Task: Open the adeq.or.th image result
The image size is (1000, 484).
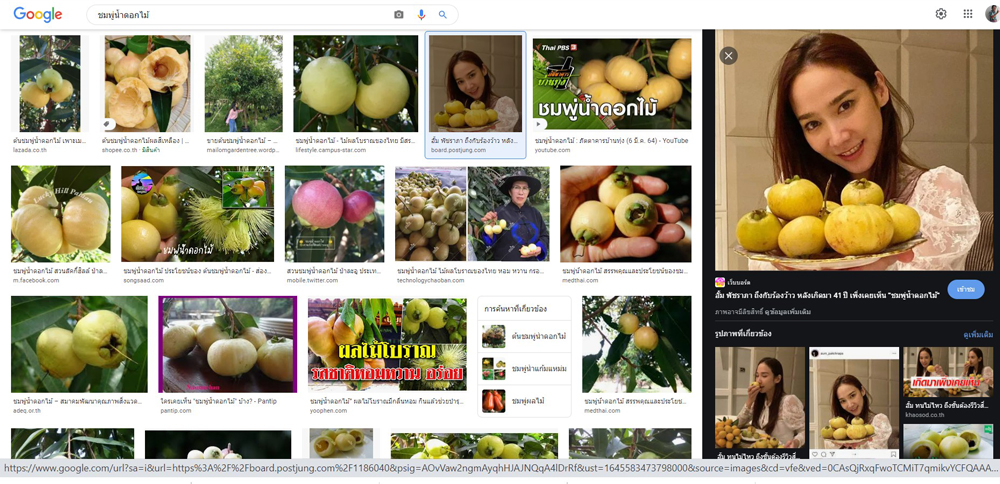Action: 79,344
